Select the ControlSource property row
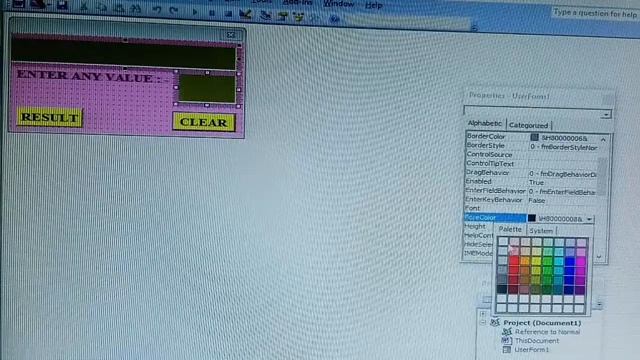 [532, 155]
